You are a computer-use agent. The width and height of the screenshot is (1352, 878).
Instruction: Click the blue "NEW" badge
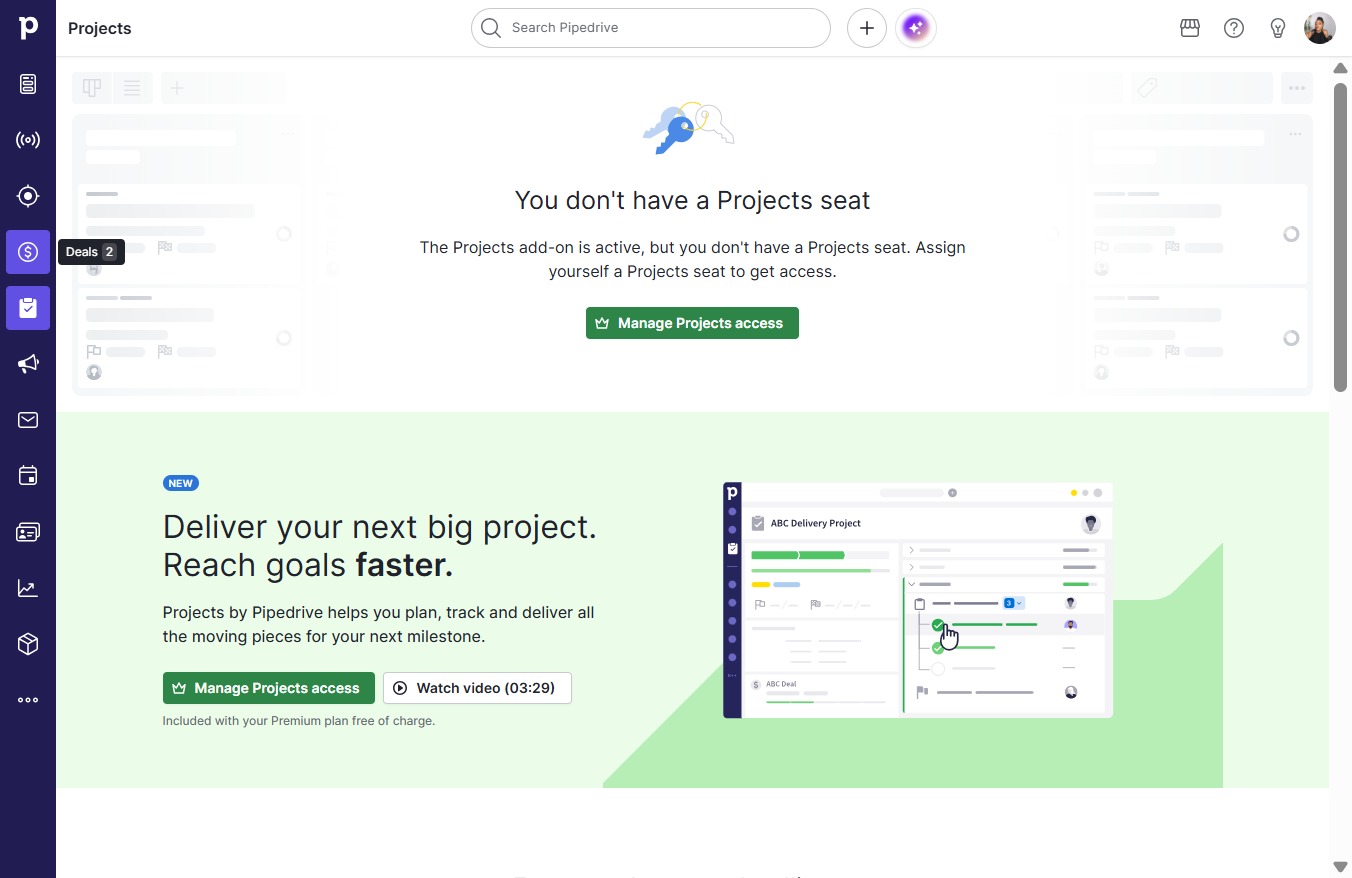click(181, 483)
